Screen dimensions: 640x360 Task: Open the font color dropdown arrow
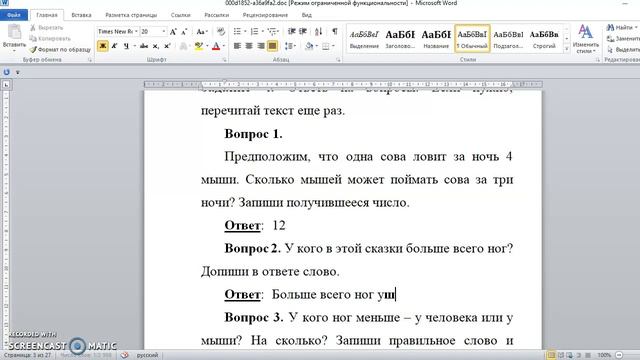[x=224, y=46]
